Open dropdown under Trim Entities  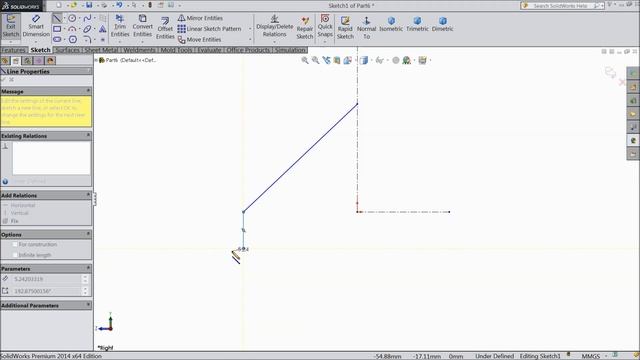(x=120, y=42)
